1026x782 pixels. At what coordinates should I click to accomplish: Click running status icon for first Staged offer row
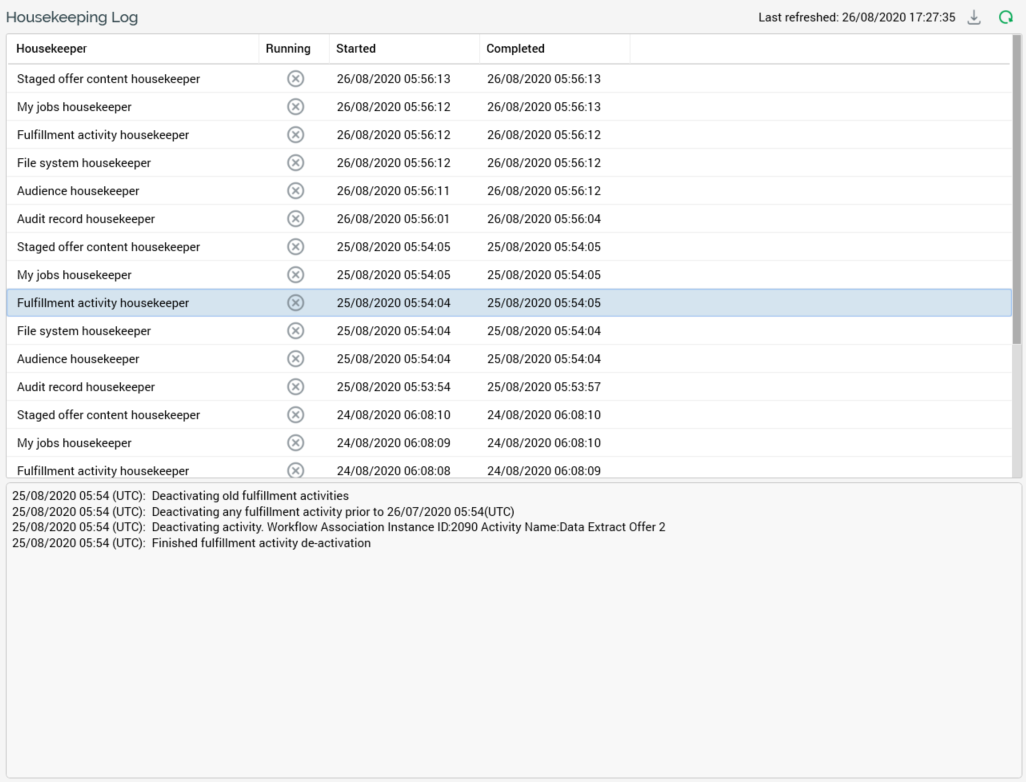295,79
